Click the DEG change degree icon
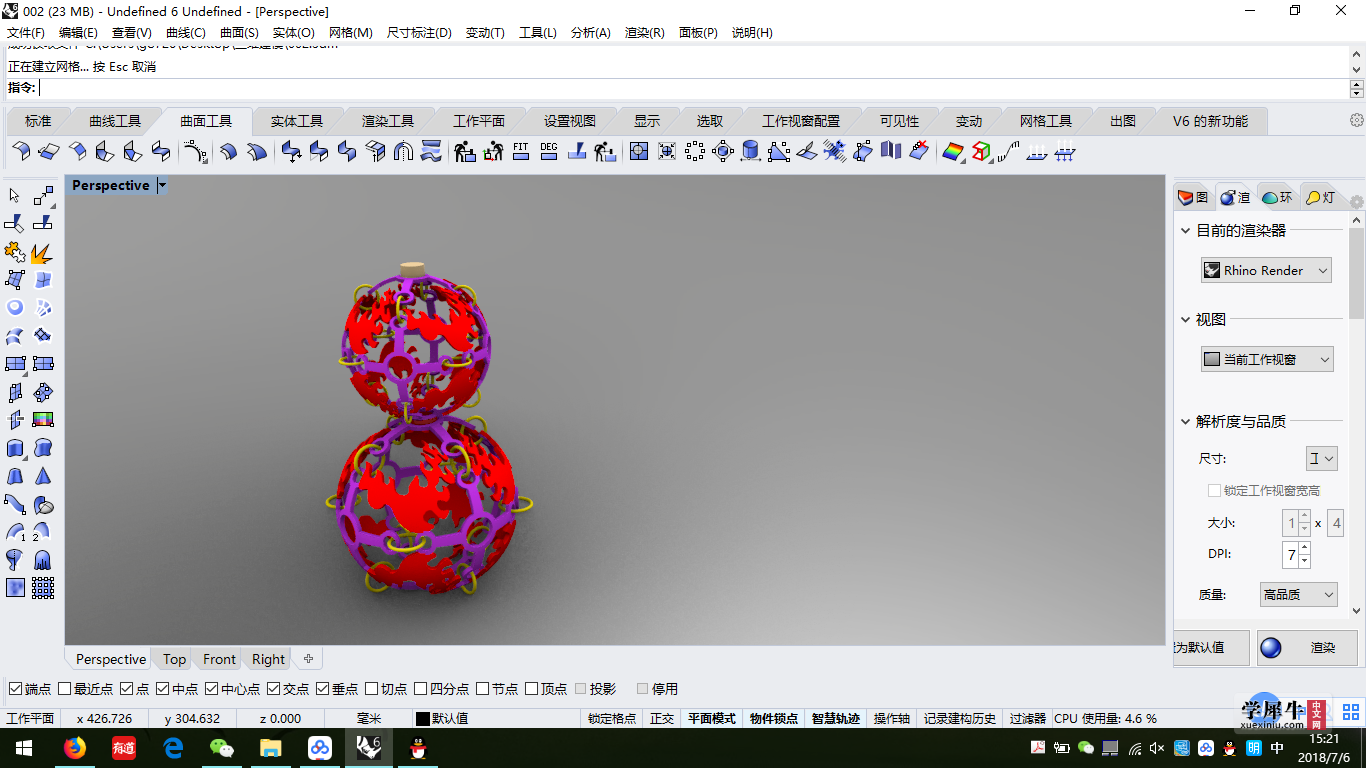 [549, 151]
